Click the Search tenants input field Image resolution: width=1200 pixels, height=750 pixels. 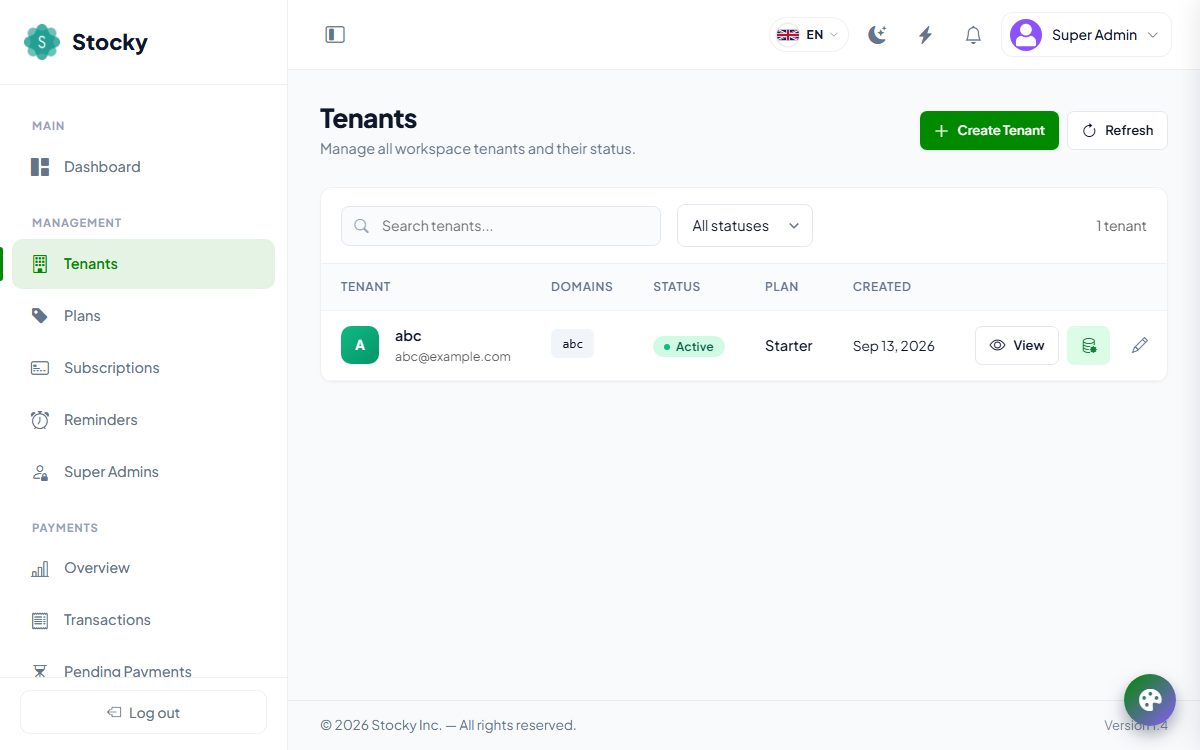click(x=501, y=226)
